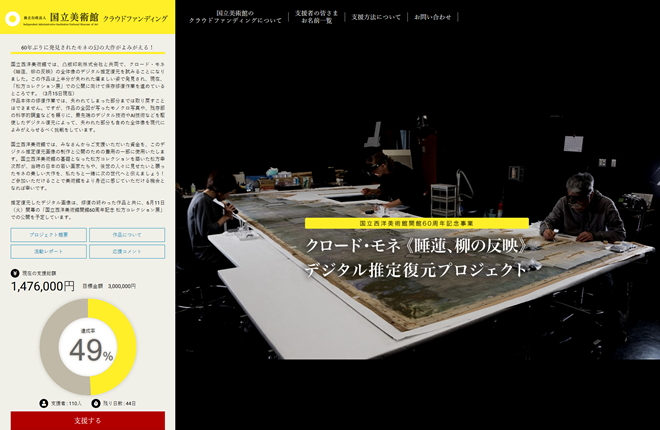Click the yellow segment of the progress donut
The image size is (660, 430).
pos(125,347)
